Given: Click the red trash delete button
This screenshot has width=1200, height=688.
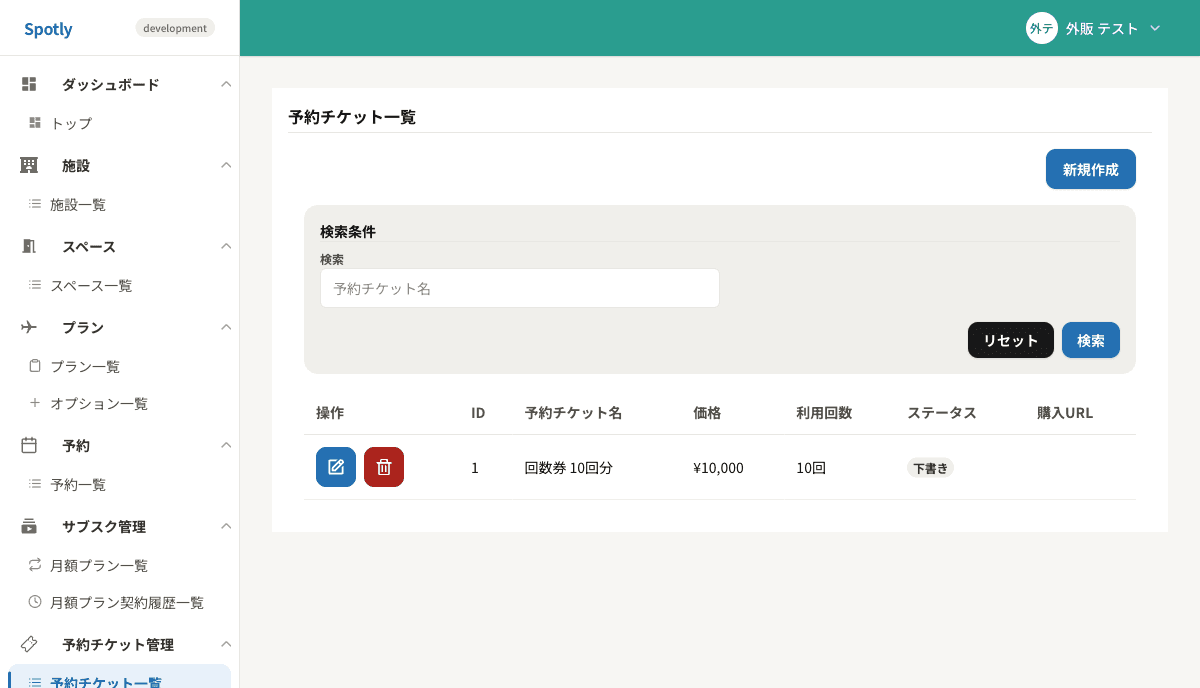Looking at the screenshot, I should (384, 467).
